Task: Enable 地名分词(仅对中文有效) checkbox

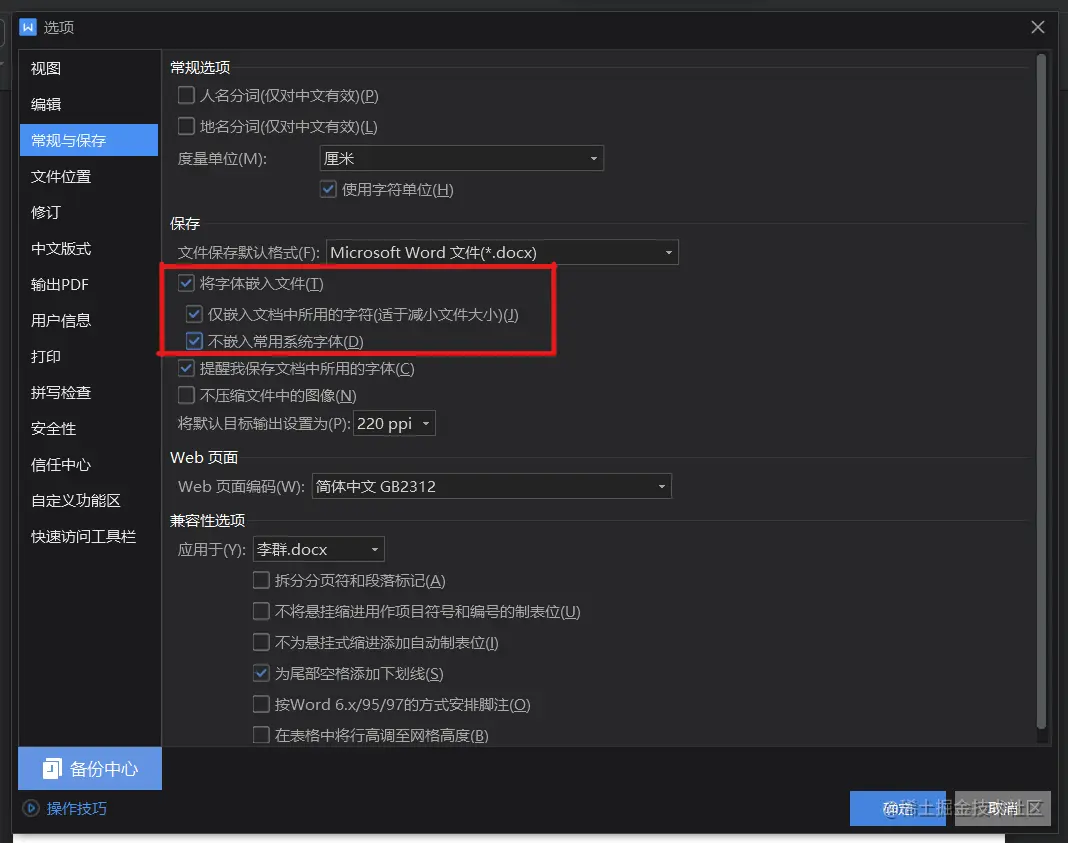Action: point(186,126)
